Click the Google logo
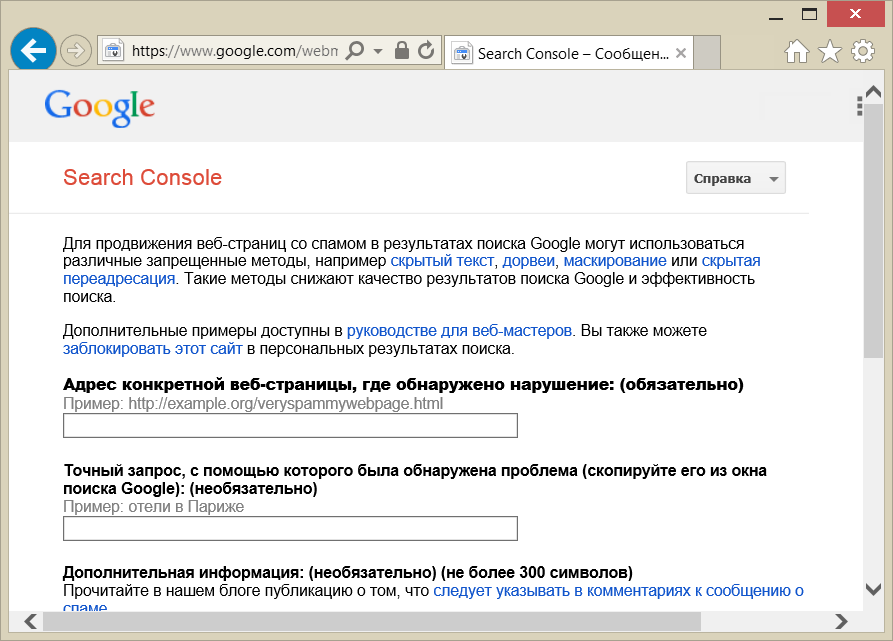The width and height of the screenshot is (893, 641). point(100,107)
